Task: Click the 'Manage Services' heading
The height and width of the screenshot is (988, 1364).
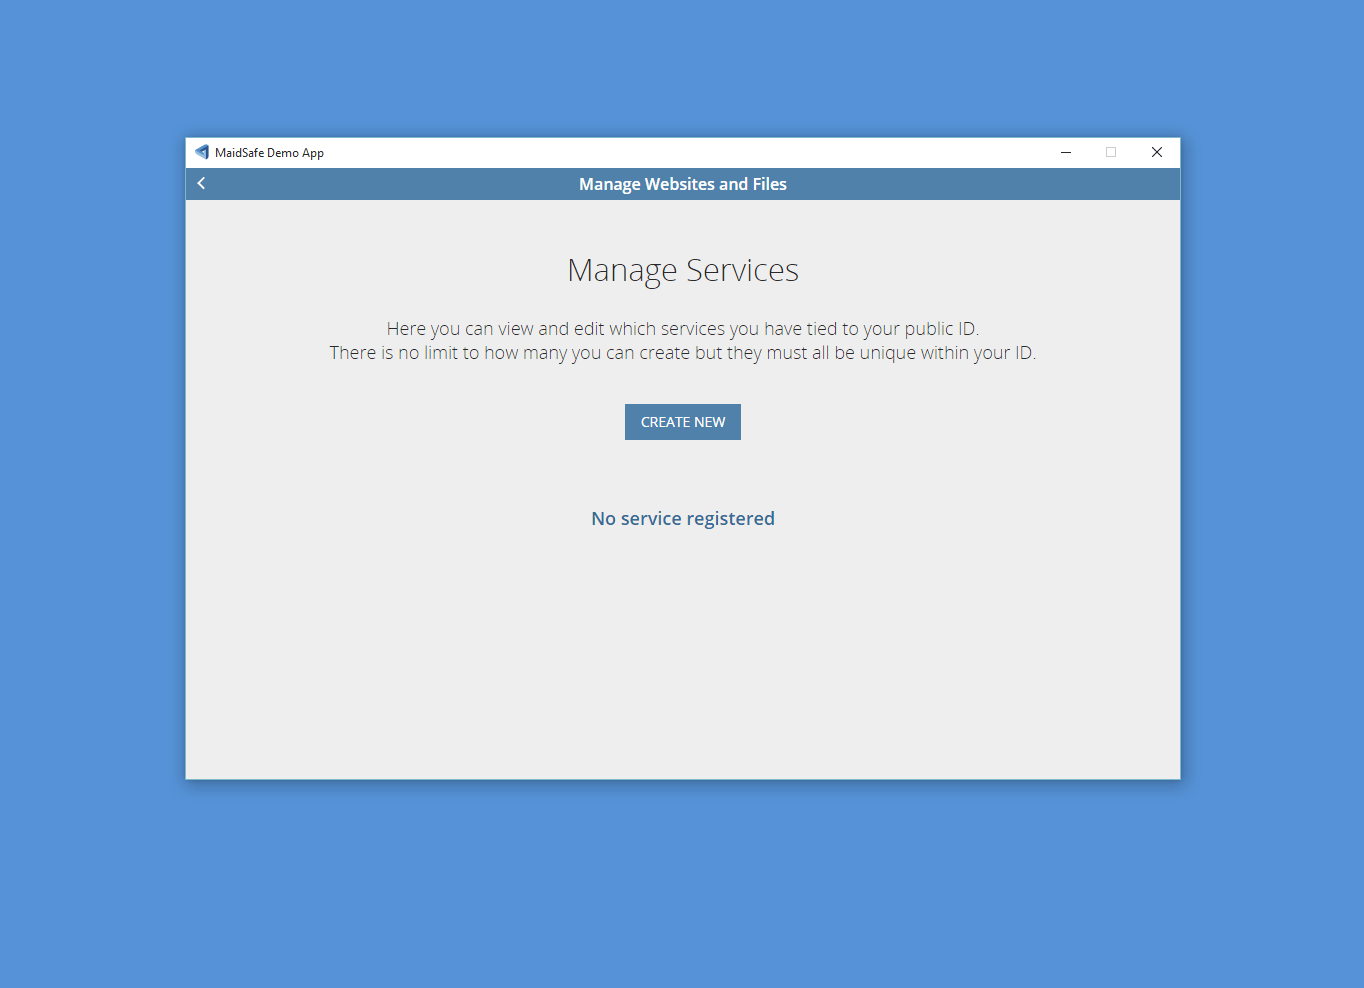Action: [683, 270]
